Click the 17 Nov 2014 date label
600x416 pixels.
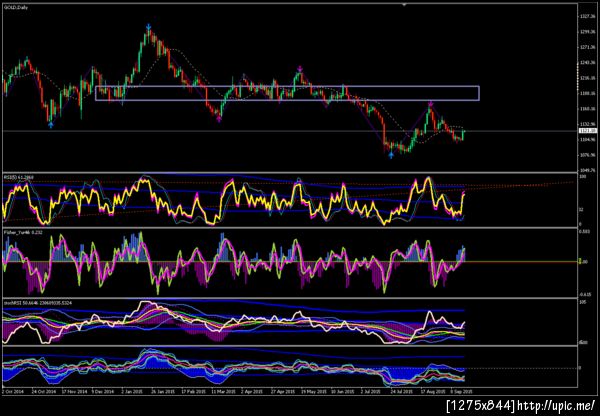73,392
